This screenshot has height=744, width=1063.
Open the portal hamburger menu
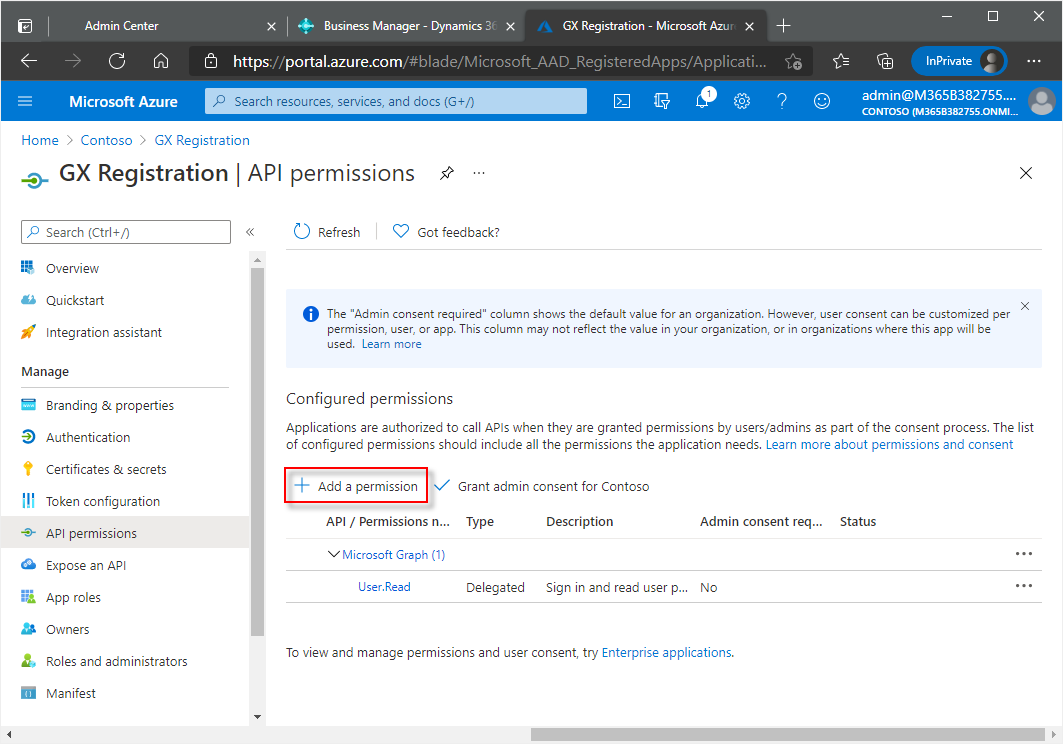point(25,101)
